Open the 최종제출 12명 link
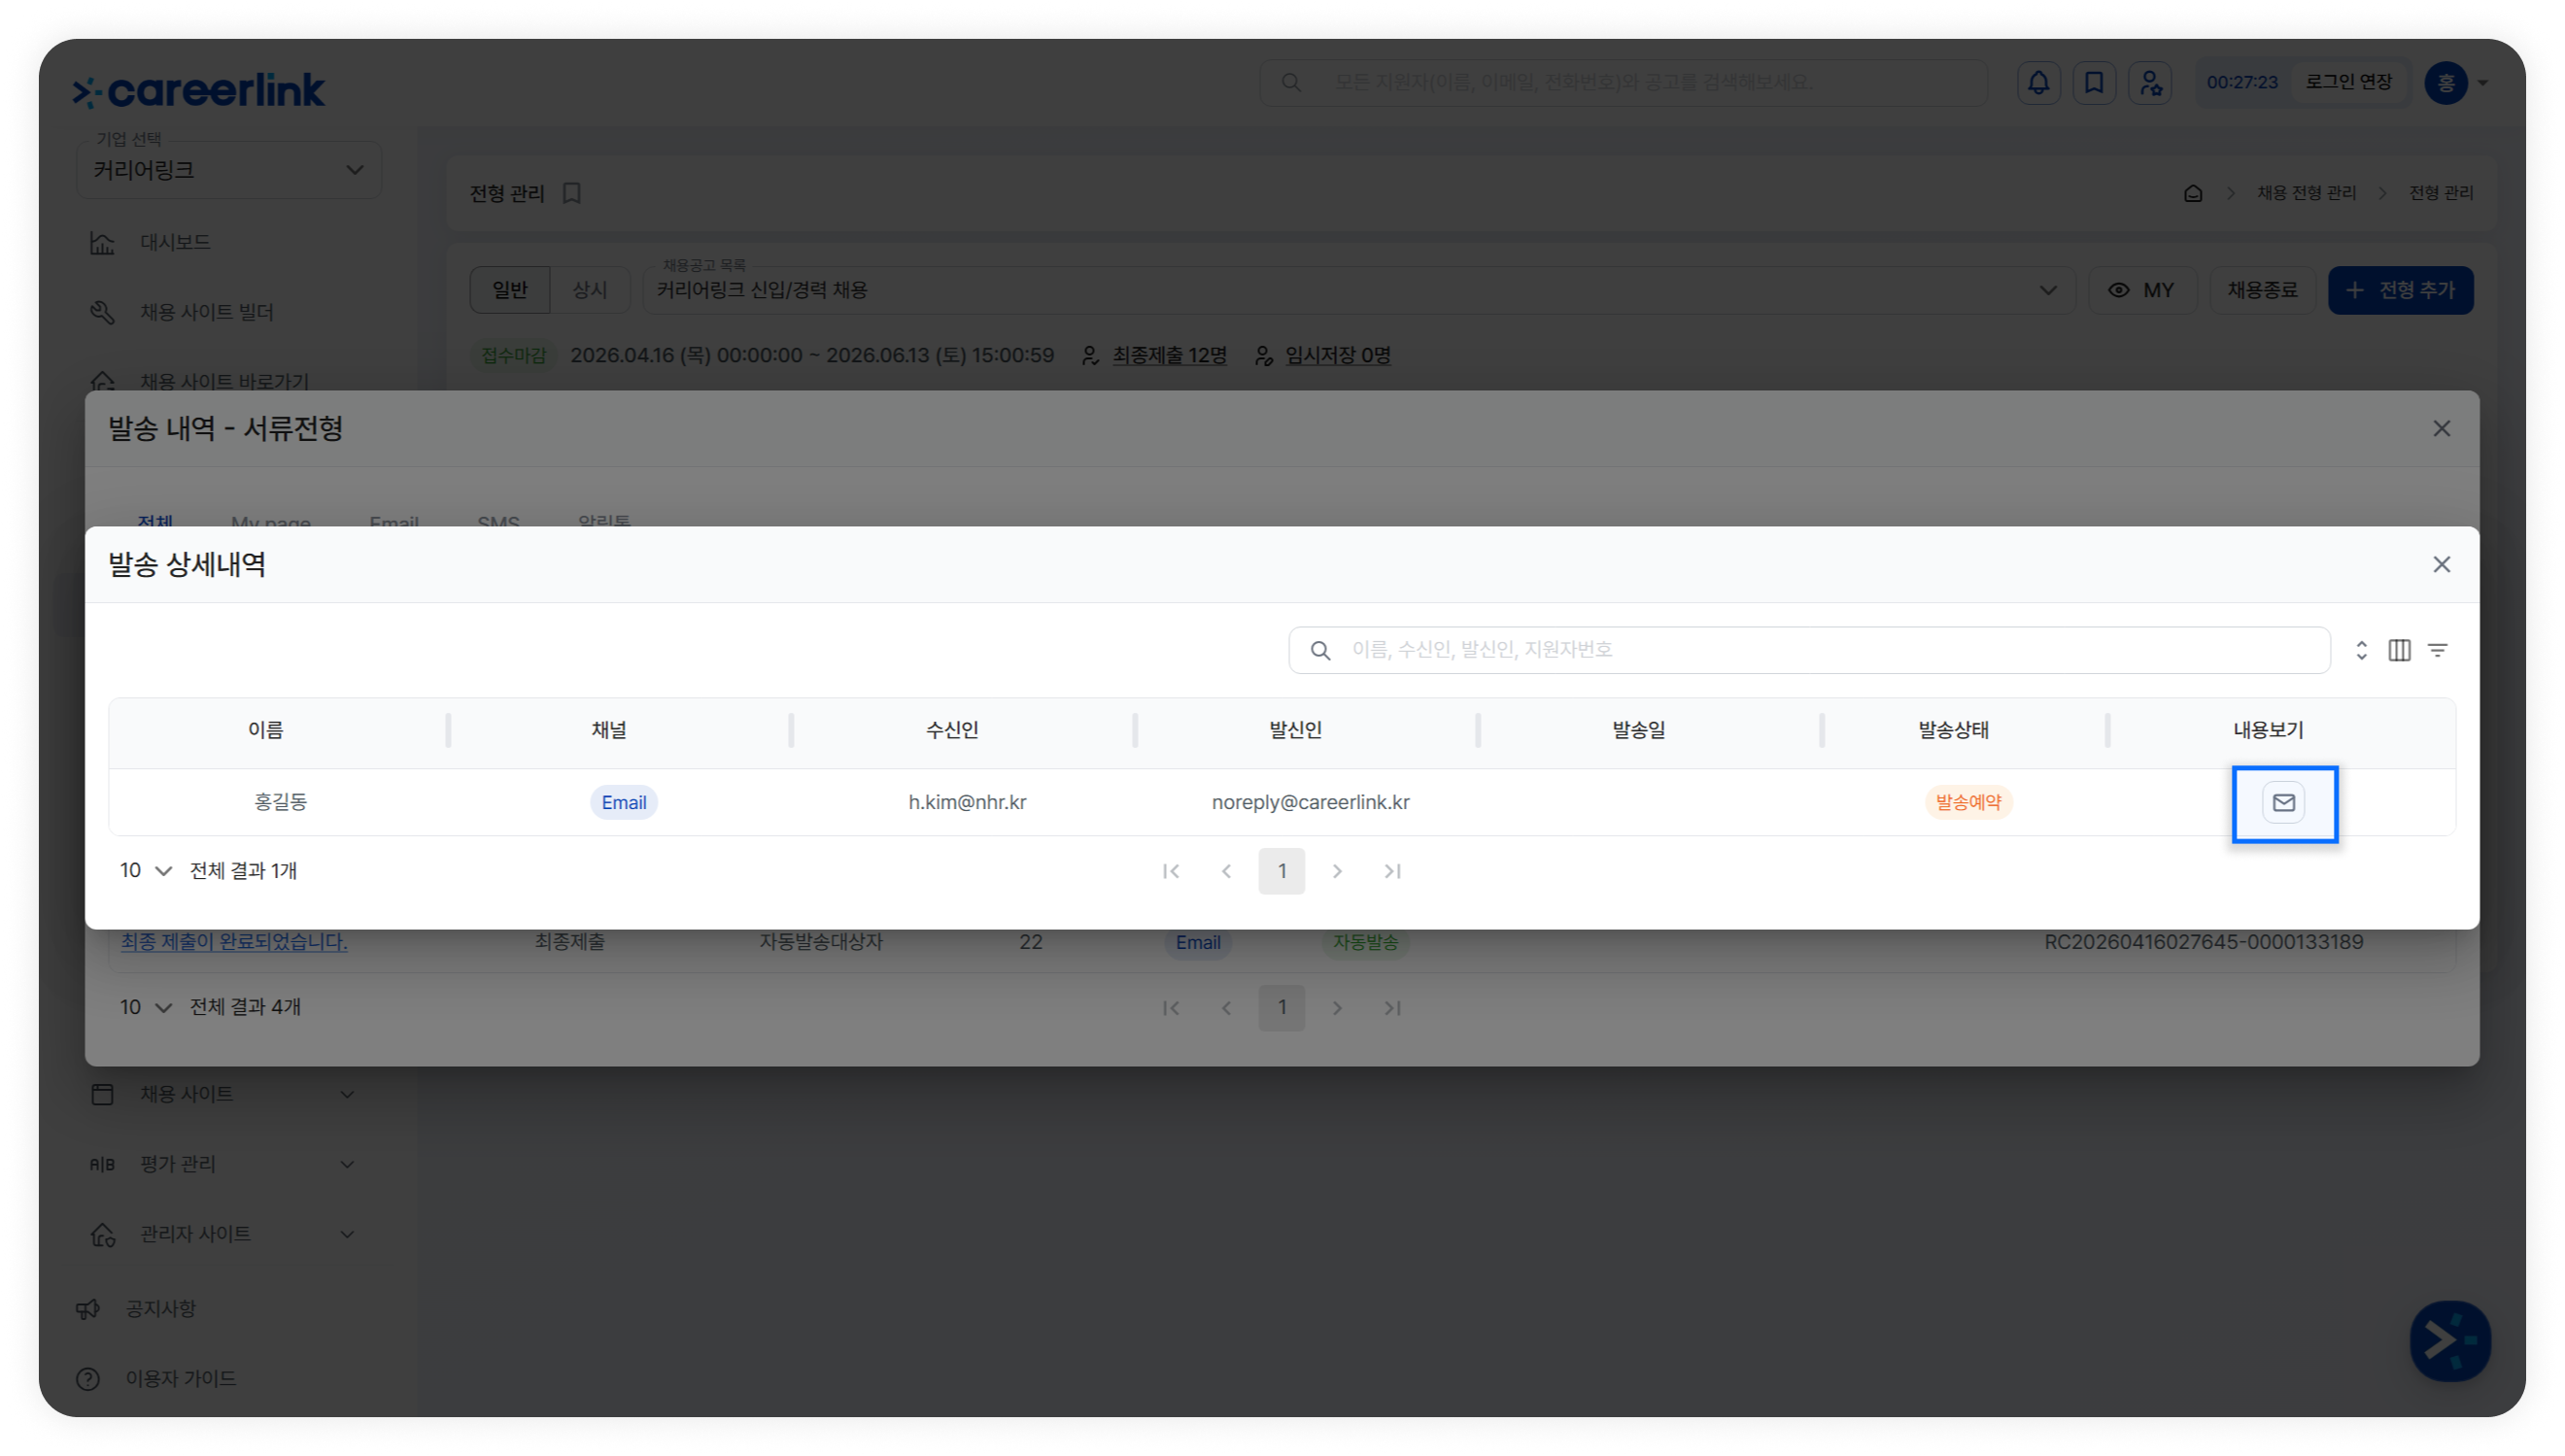Screen dimensions: 2565x1456 [x=1169, y=356]
